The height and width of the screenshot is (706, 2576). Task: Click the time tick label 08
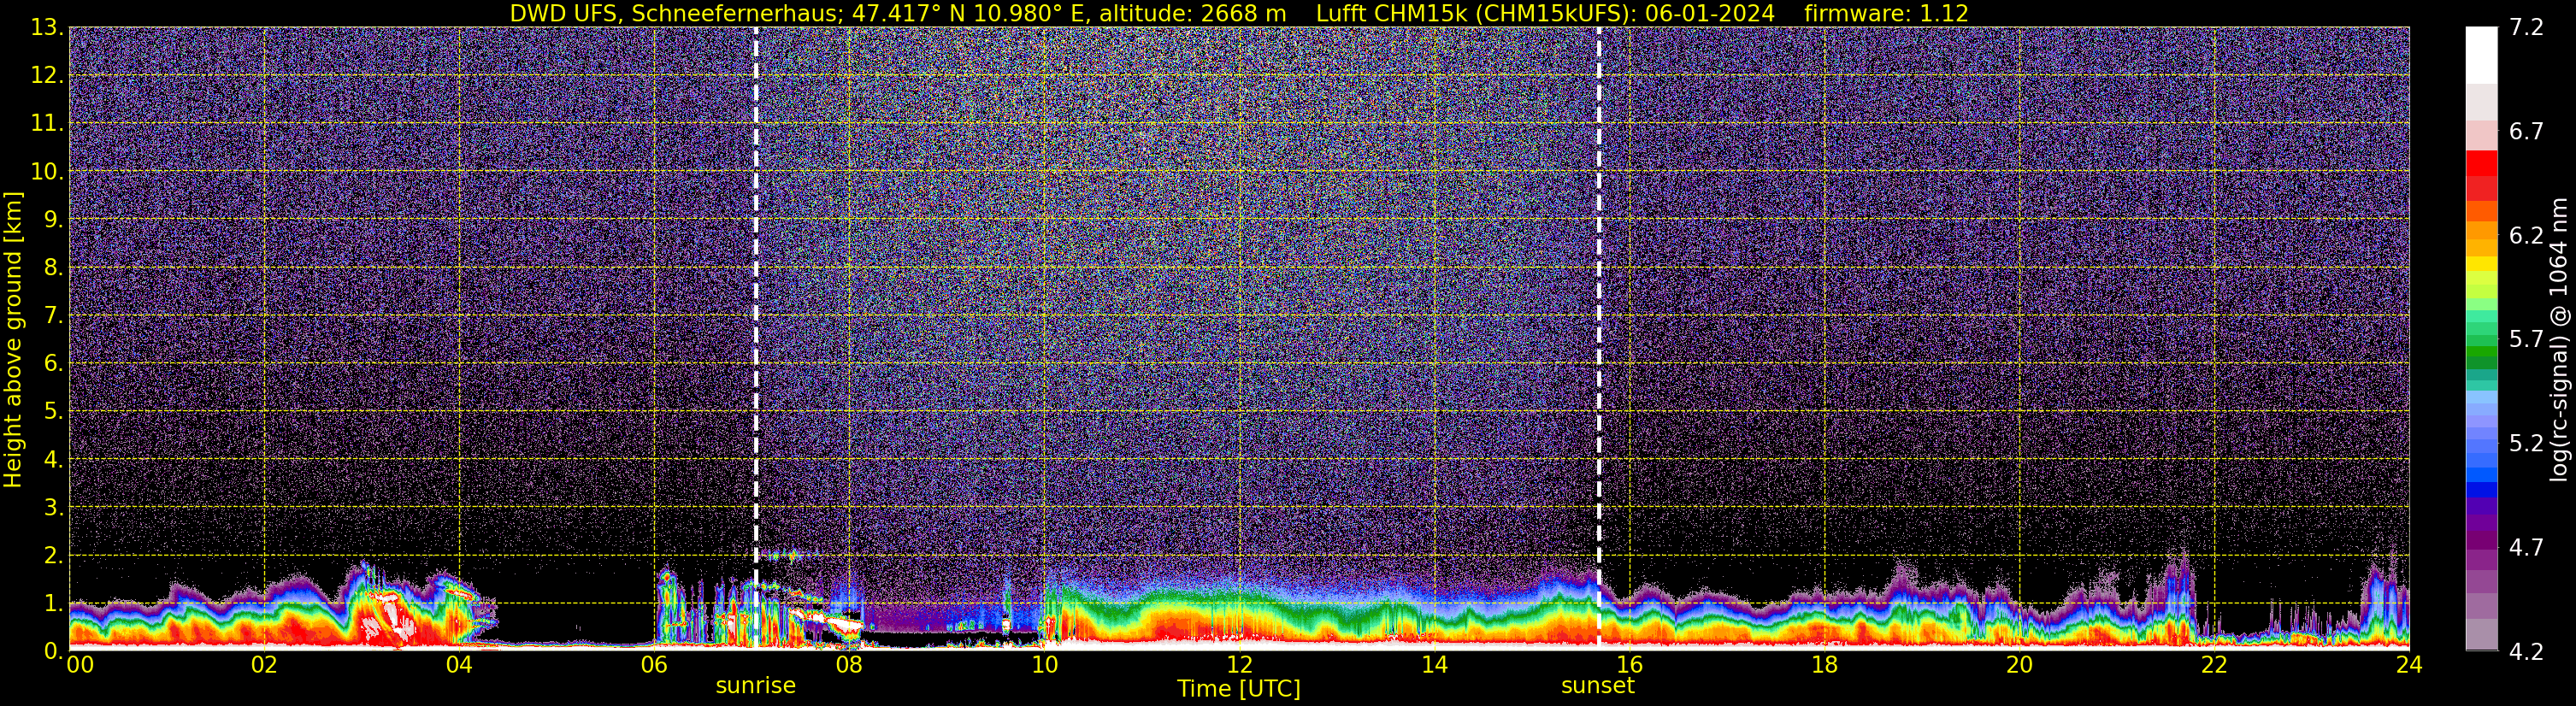coord(848,665)
